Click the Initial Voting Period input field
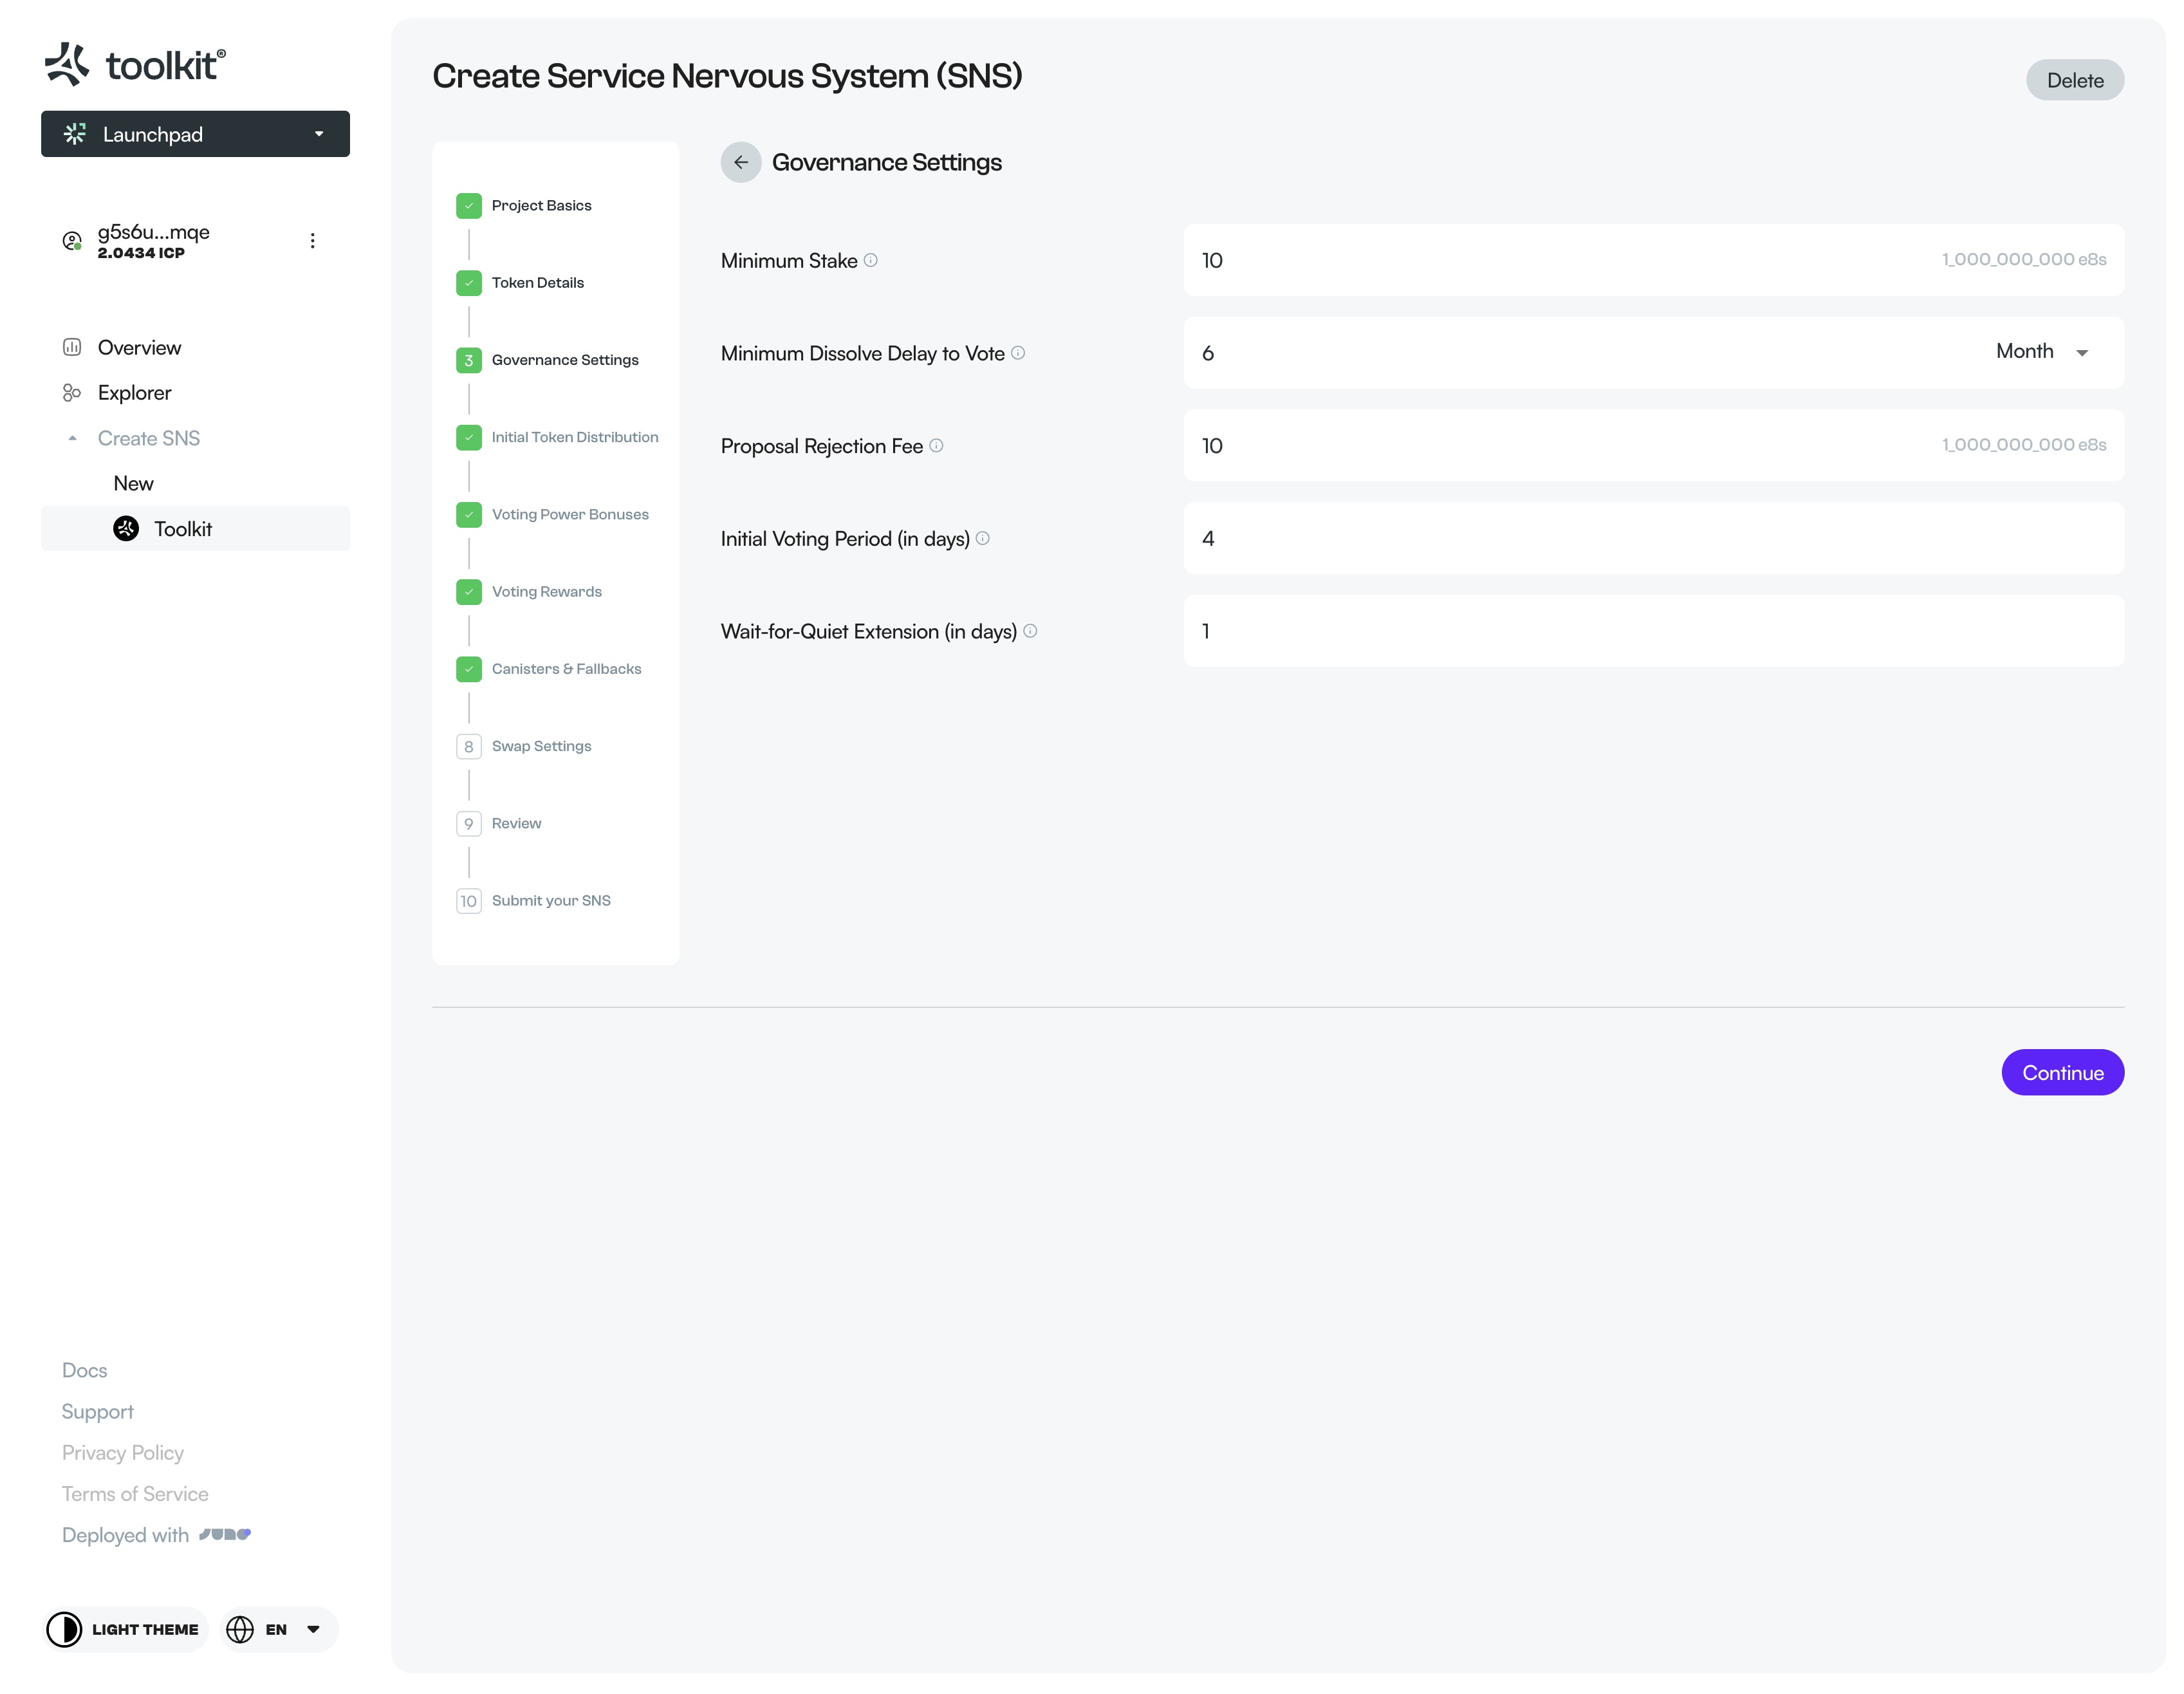The image size is (2184, 1694). click(1652, 538)
